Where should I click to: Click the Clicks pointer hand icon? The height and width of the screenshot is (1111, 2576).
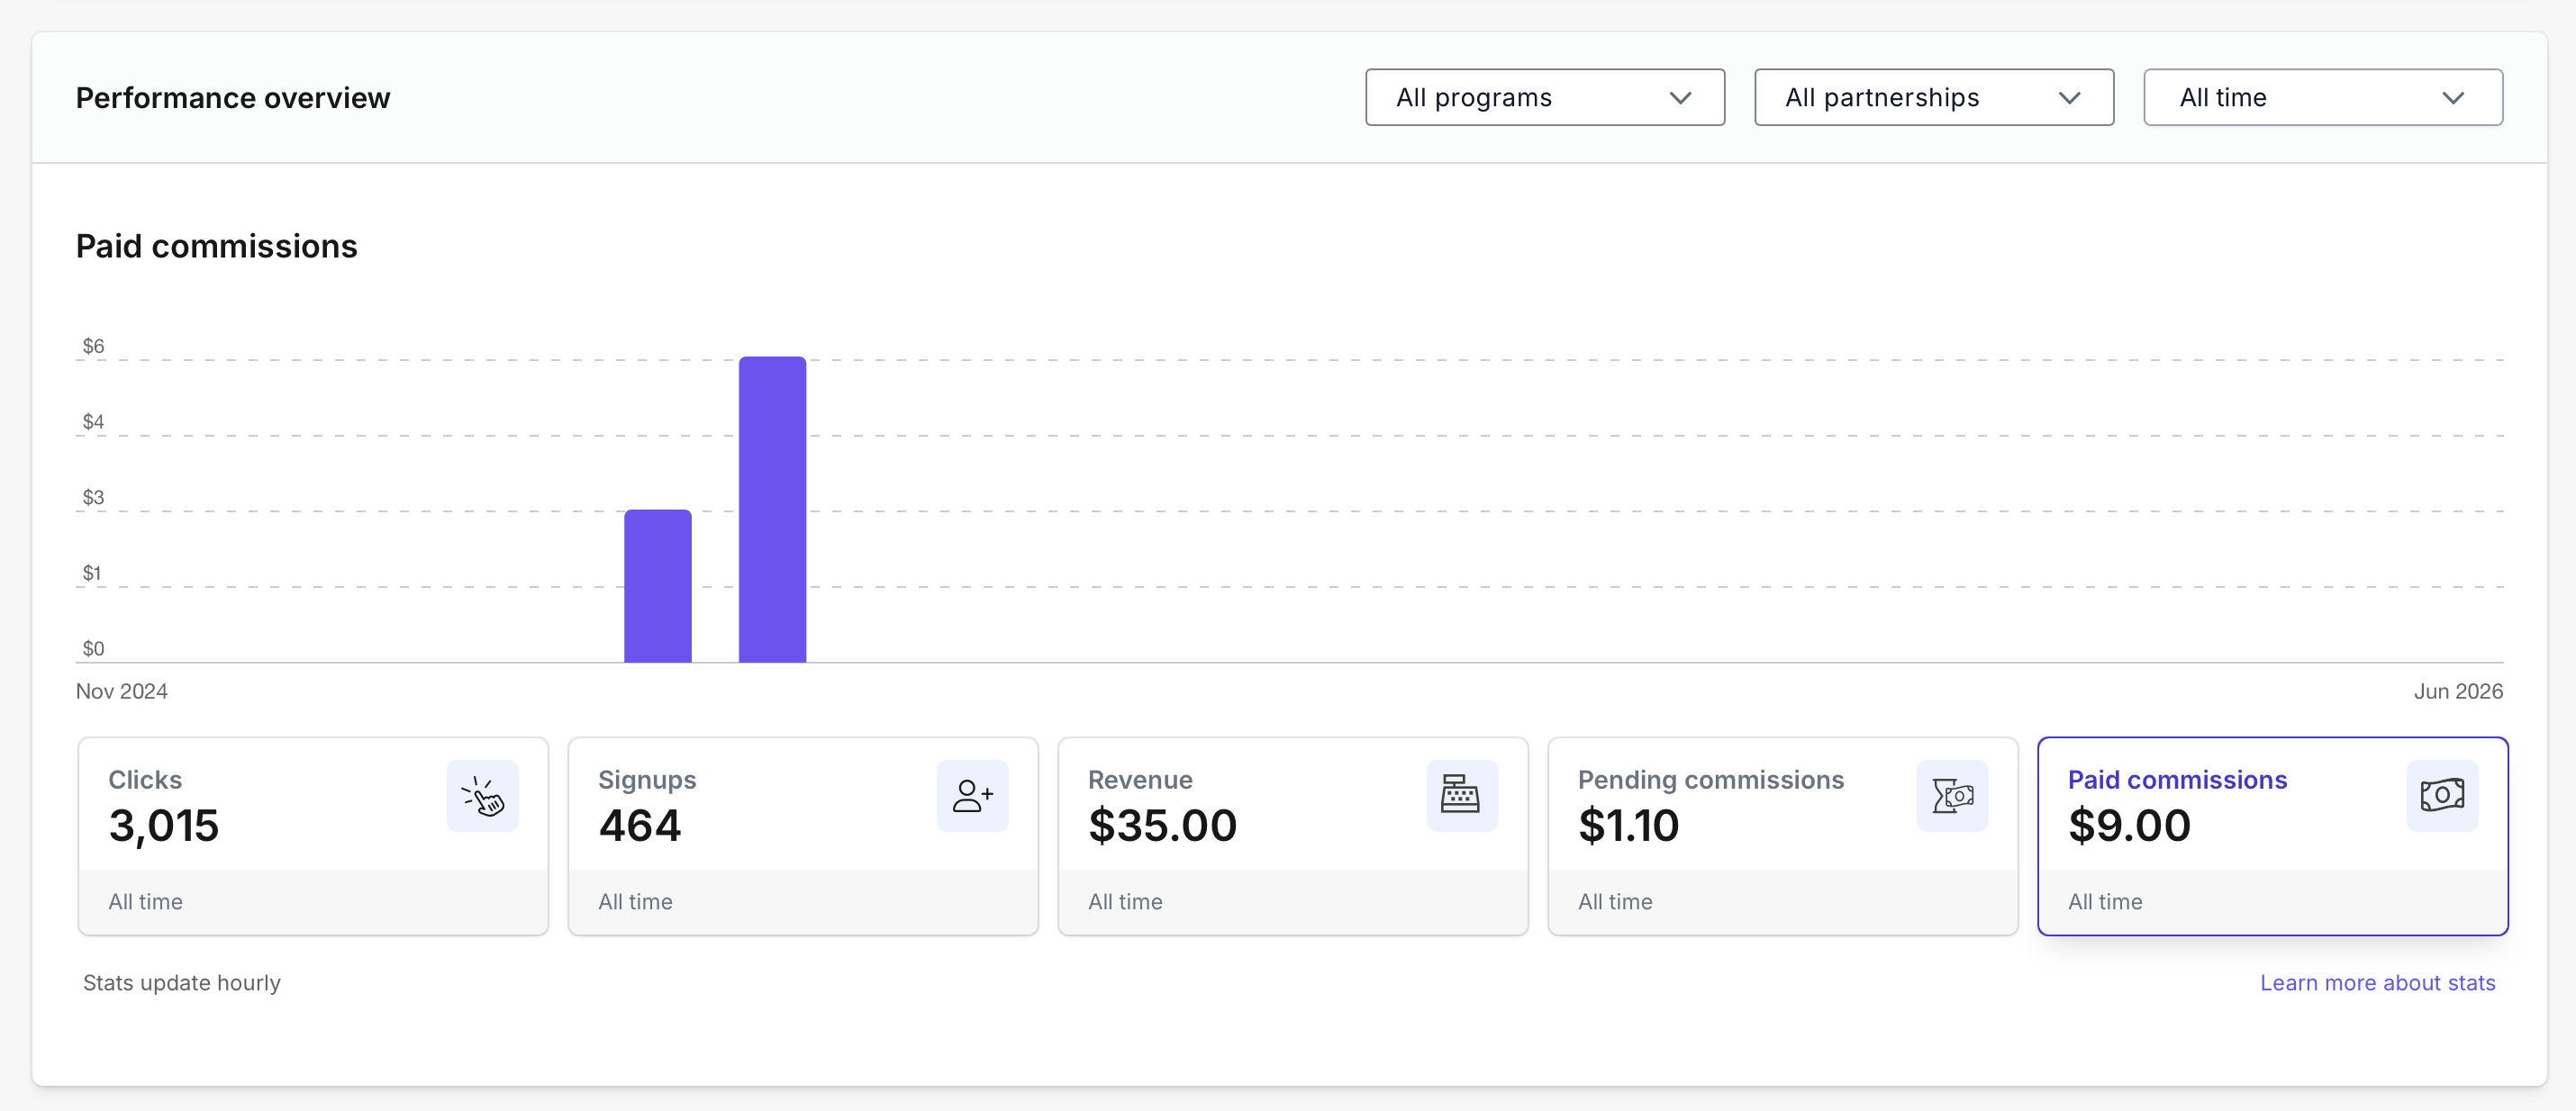482,796
